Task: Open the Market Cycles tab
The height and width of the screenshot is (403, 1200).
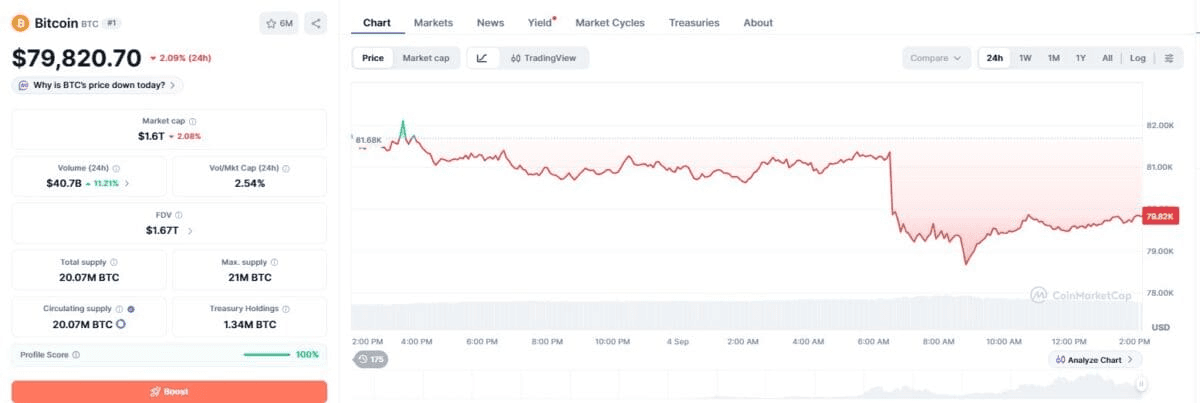Action: click(x=610, y=22)
